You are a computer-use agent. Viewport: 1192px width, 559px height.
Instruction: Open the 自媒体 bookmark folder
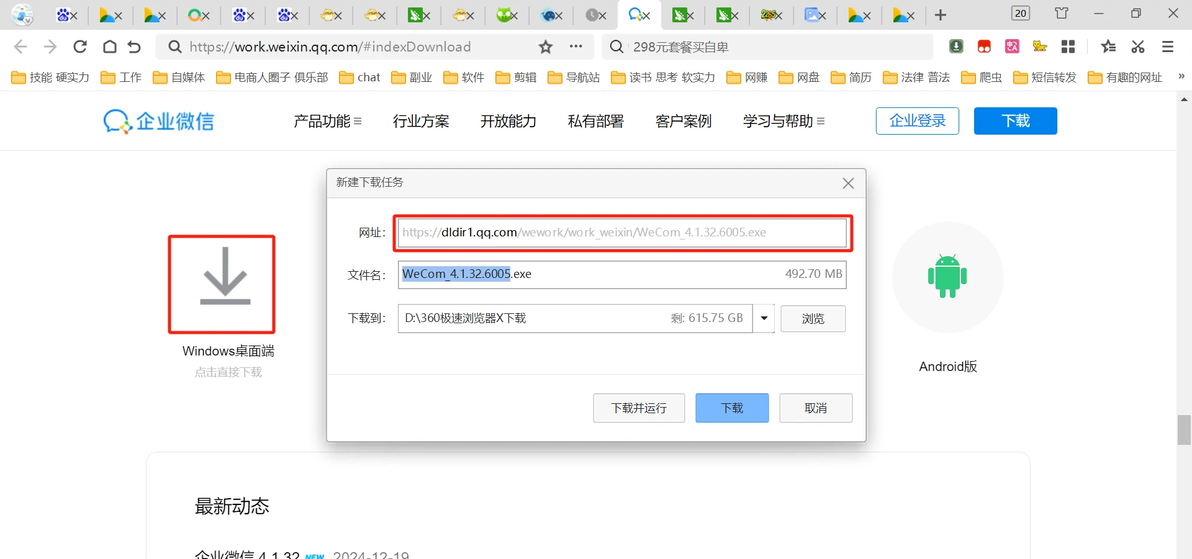coord(179,77)
